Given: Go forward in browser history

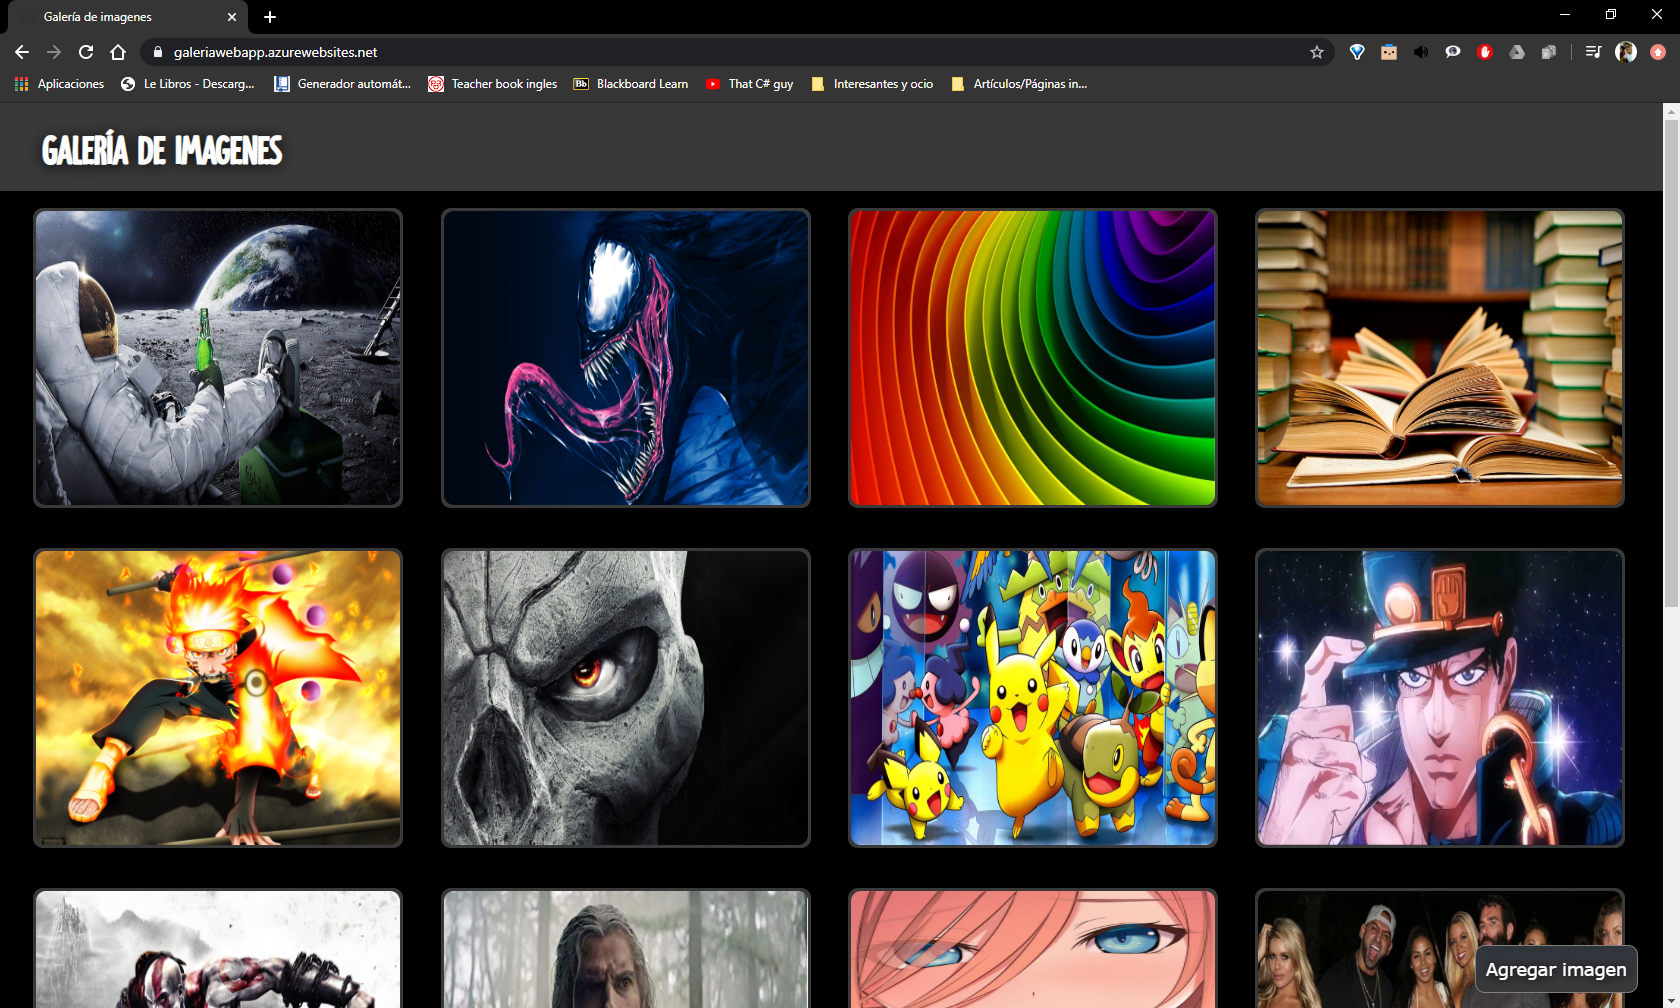Looking at the screenshot, I should pos(54,52).
